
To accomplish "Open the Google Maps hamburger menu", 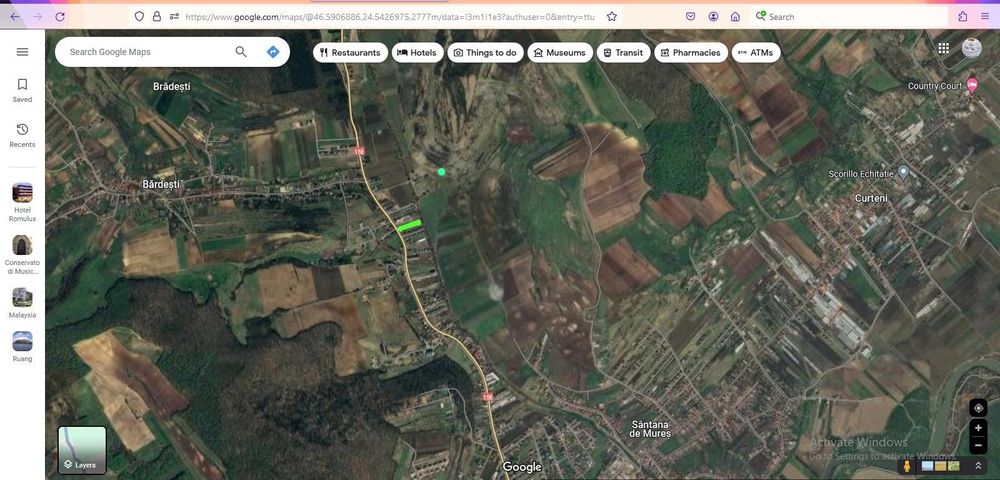I will (x=22, y=52).
